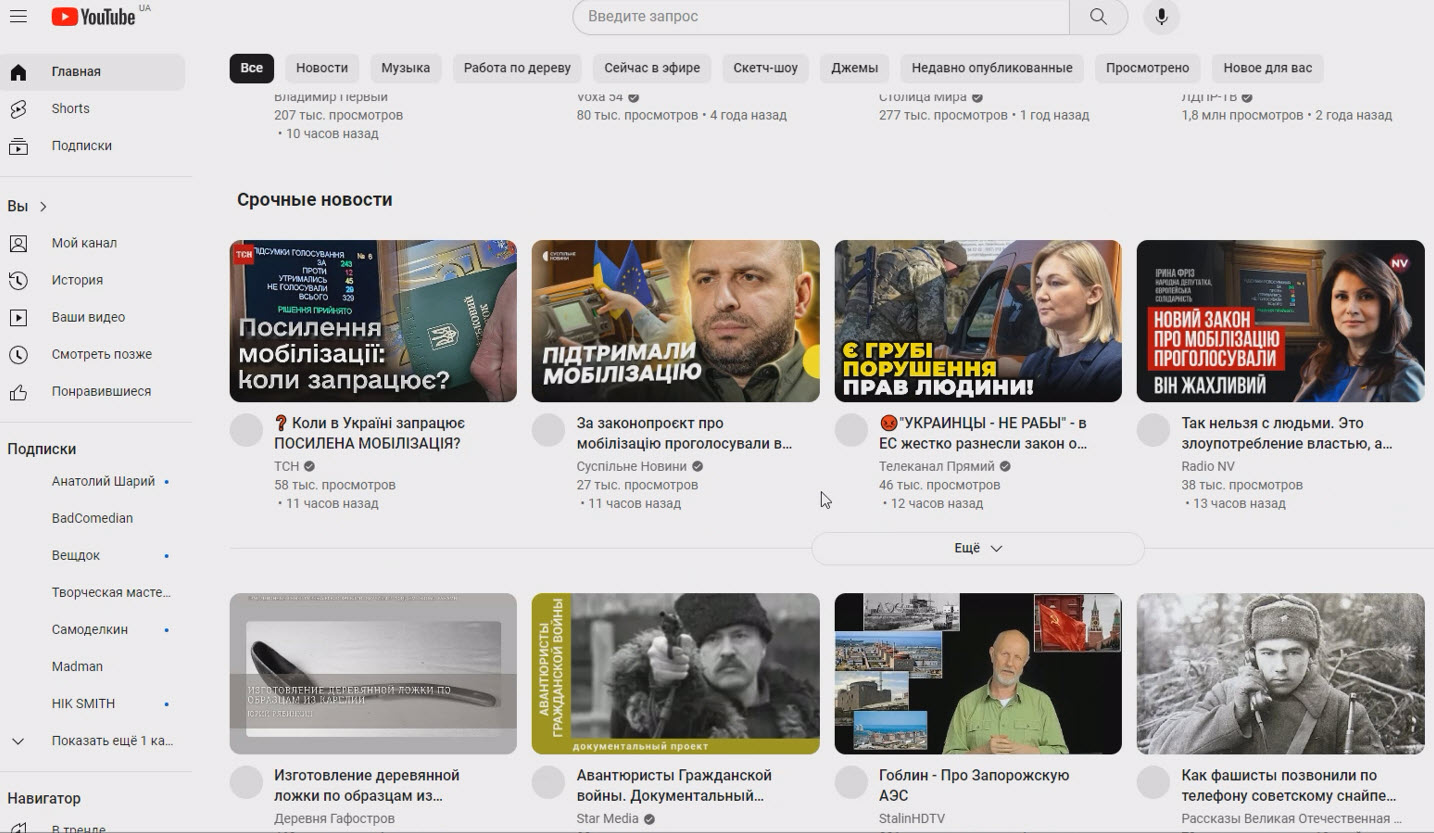Start voice search with microphone icon
Viewport: 1434px width, 833px height.
1161,16
